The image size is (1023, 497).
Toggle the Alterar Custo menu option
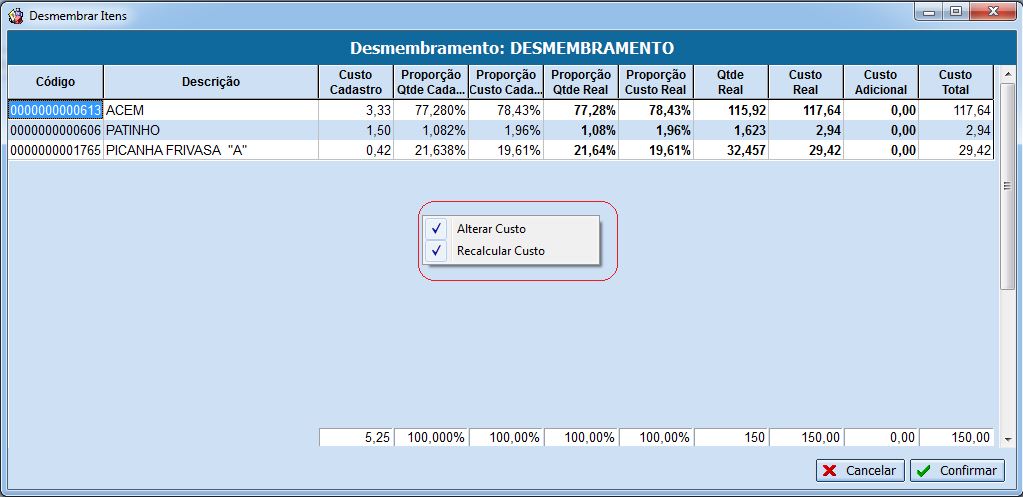coord(511,229)
